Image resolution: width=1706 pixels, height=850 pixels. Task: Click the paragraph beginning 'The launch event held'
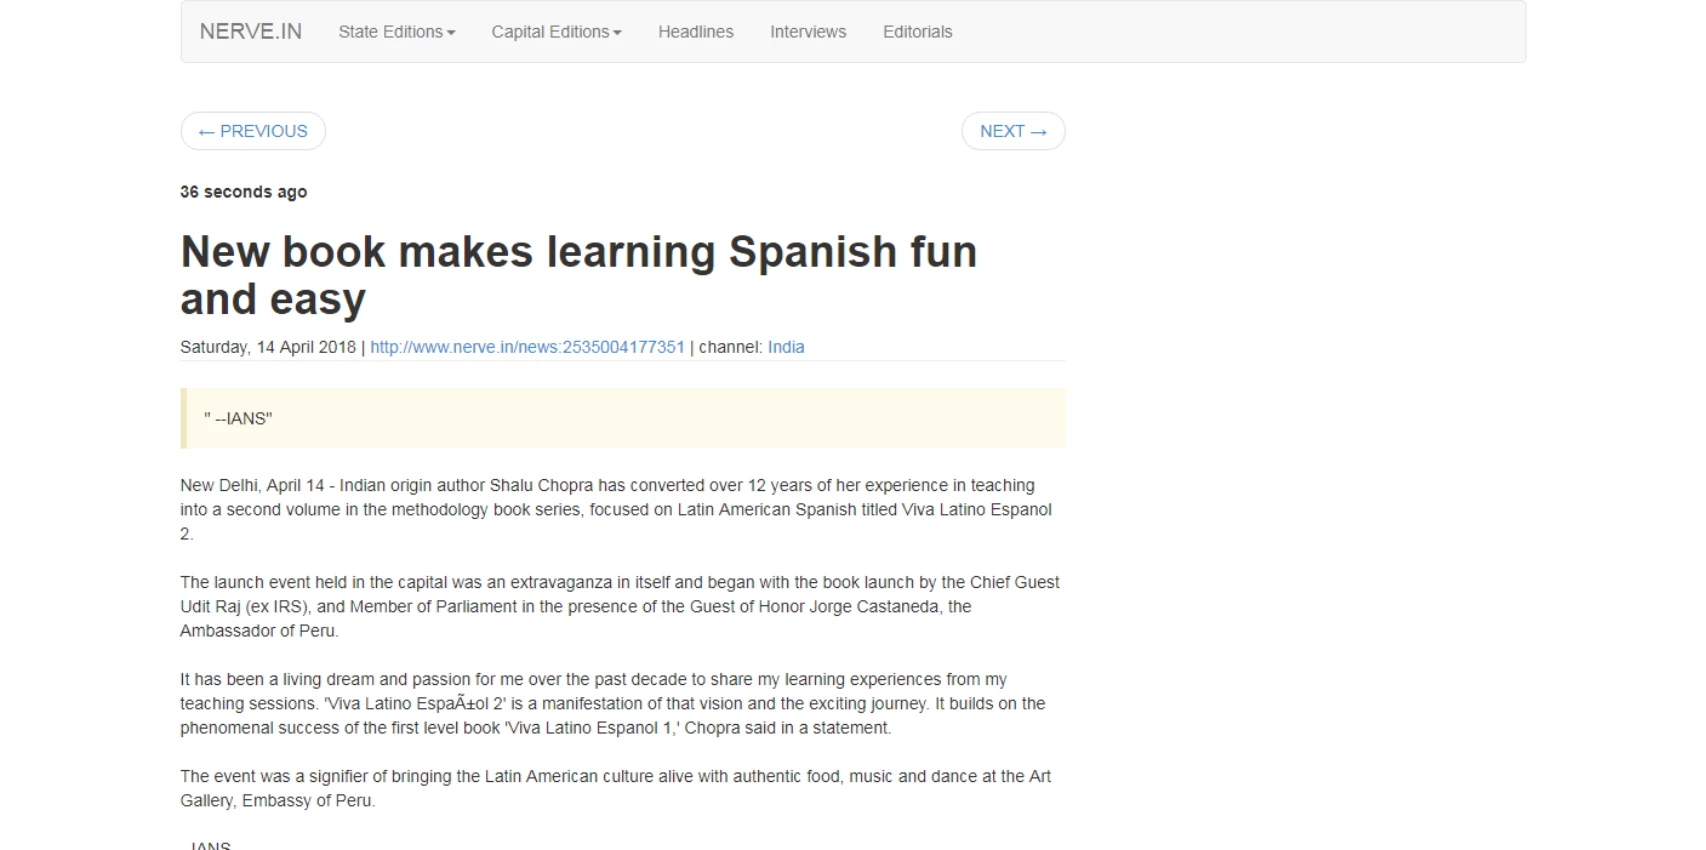619,606
